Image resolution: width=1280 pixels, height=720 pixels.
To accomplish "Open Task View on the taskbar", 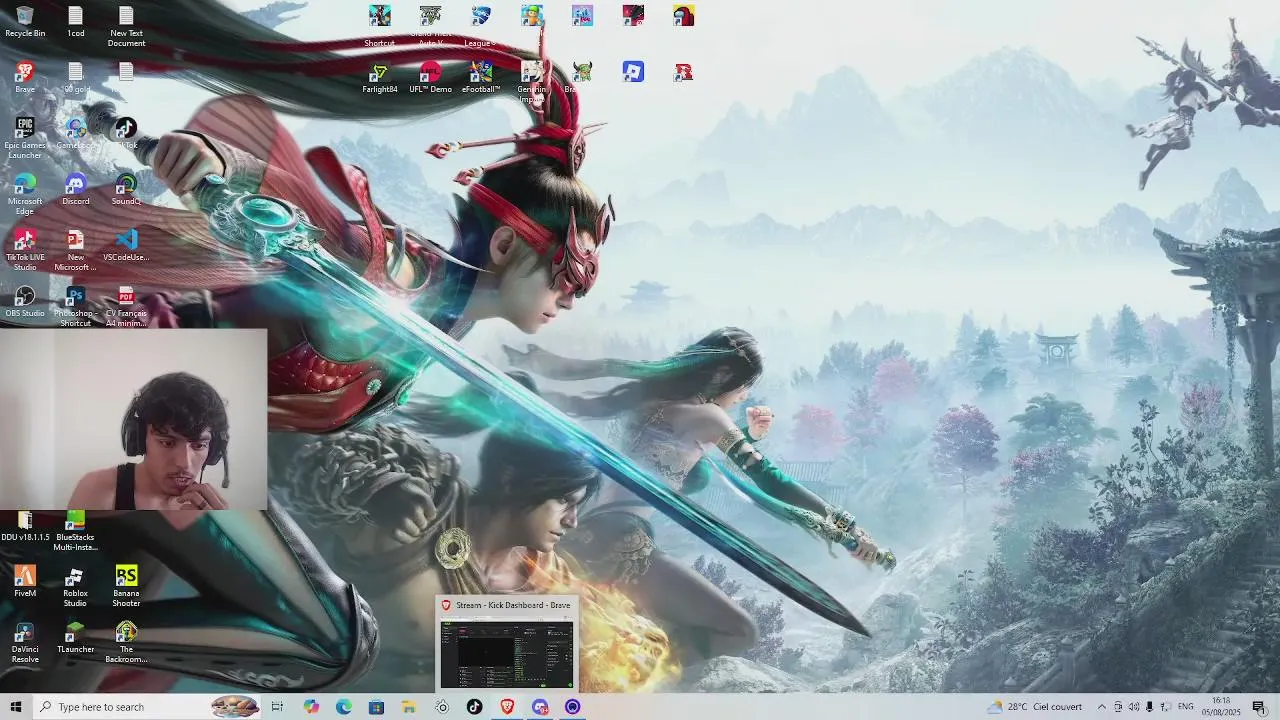I will (x=277, y=707).
